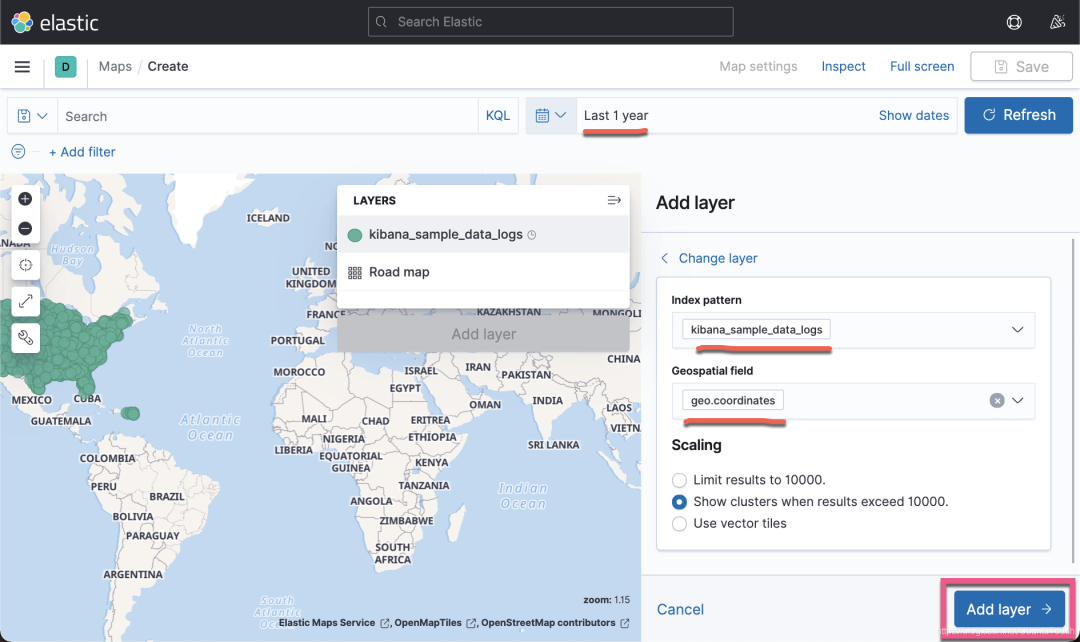The height and width of the screenshot is (642, 1080).
Task: Click the Refresh button
Action: [1019, 115]
